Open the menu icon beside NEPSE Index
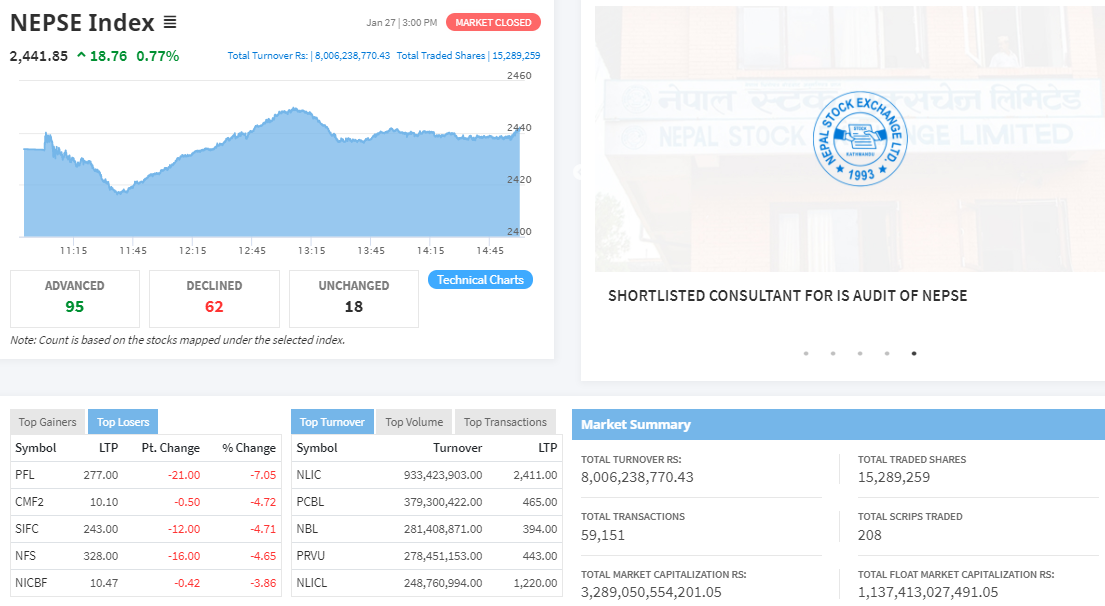The image size is (1105, 606). pos(170,23)
